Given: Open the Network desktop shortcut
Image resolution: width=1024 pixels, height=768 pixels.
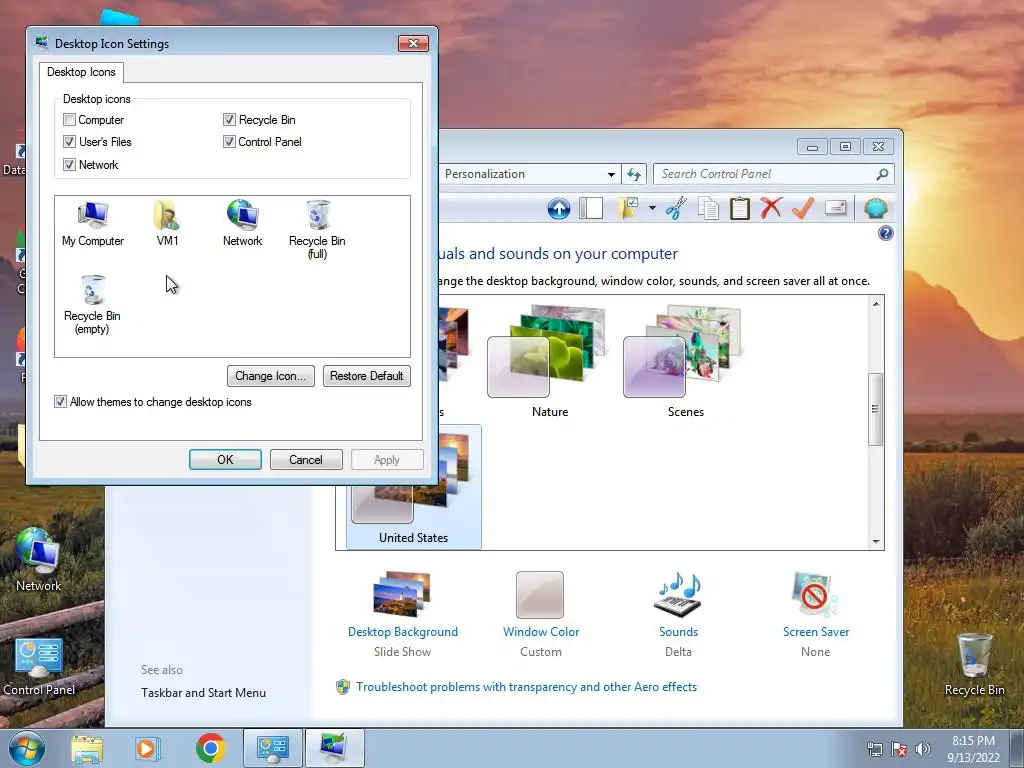Looking at the screenshot, I should (38, 560).
